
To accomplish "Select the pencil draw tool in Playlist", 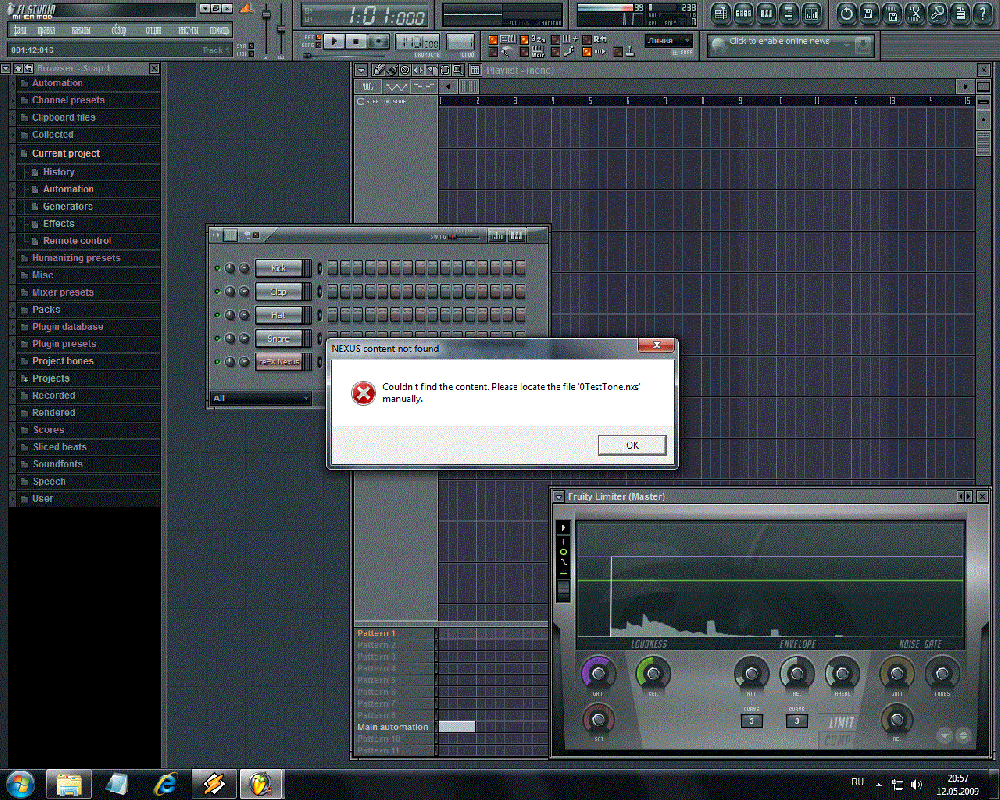I will (379, 70).
